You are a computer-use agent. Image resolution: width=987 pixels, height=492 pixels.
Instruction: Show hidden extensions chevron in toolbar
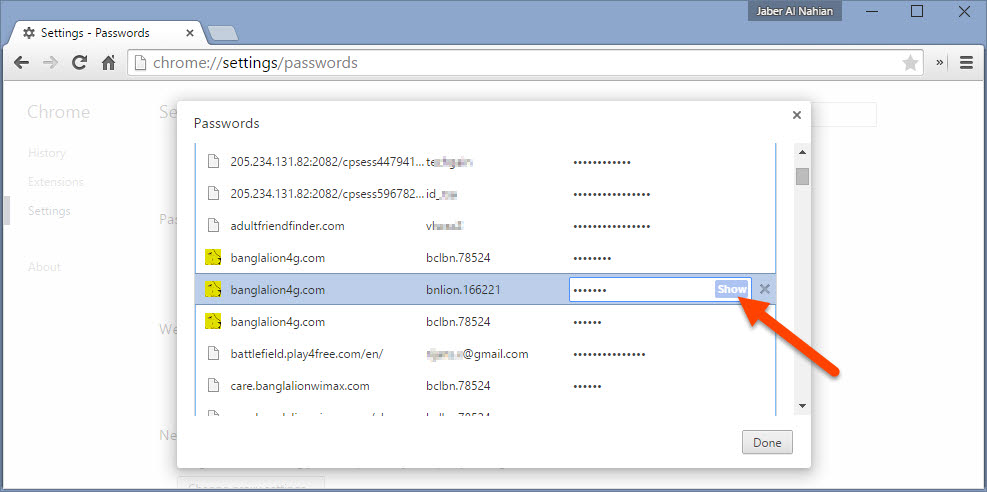pyautogui.click(x=940, y=62)
